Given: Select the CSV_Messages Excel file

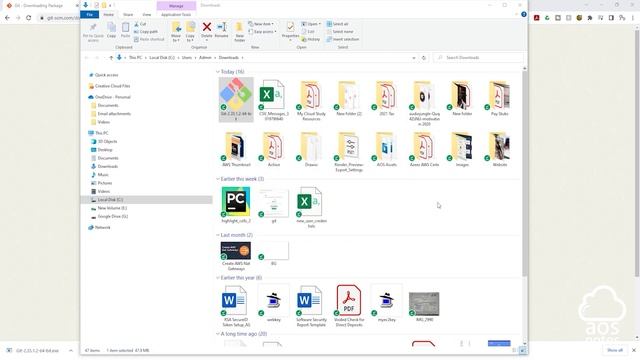Looking at the screenshot, I should point(274,100).
